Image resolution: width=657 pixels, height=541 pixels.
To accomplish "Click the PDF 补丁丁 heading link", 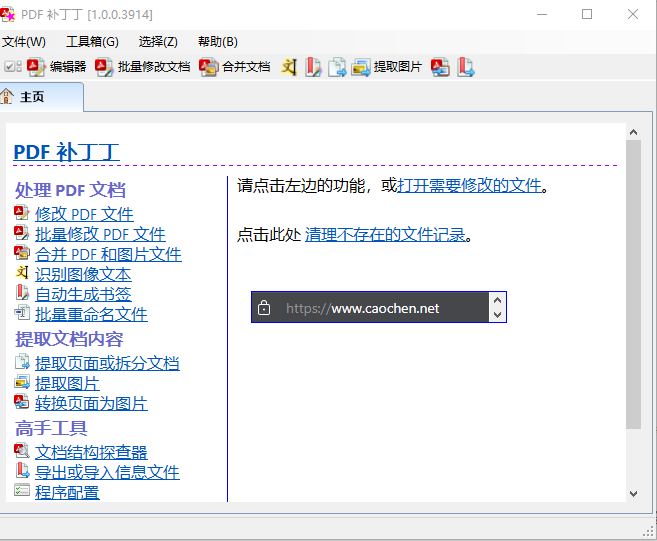I will (66, 152).
